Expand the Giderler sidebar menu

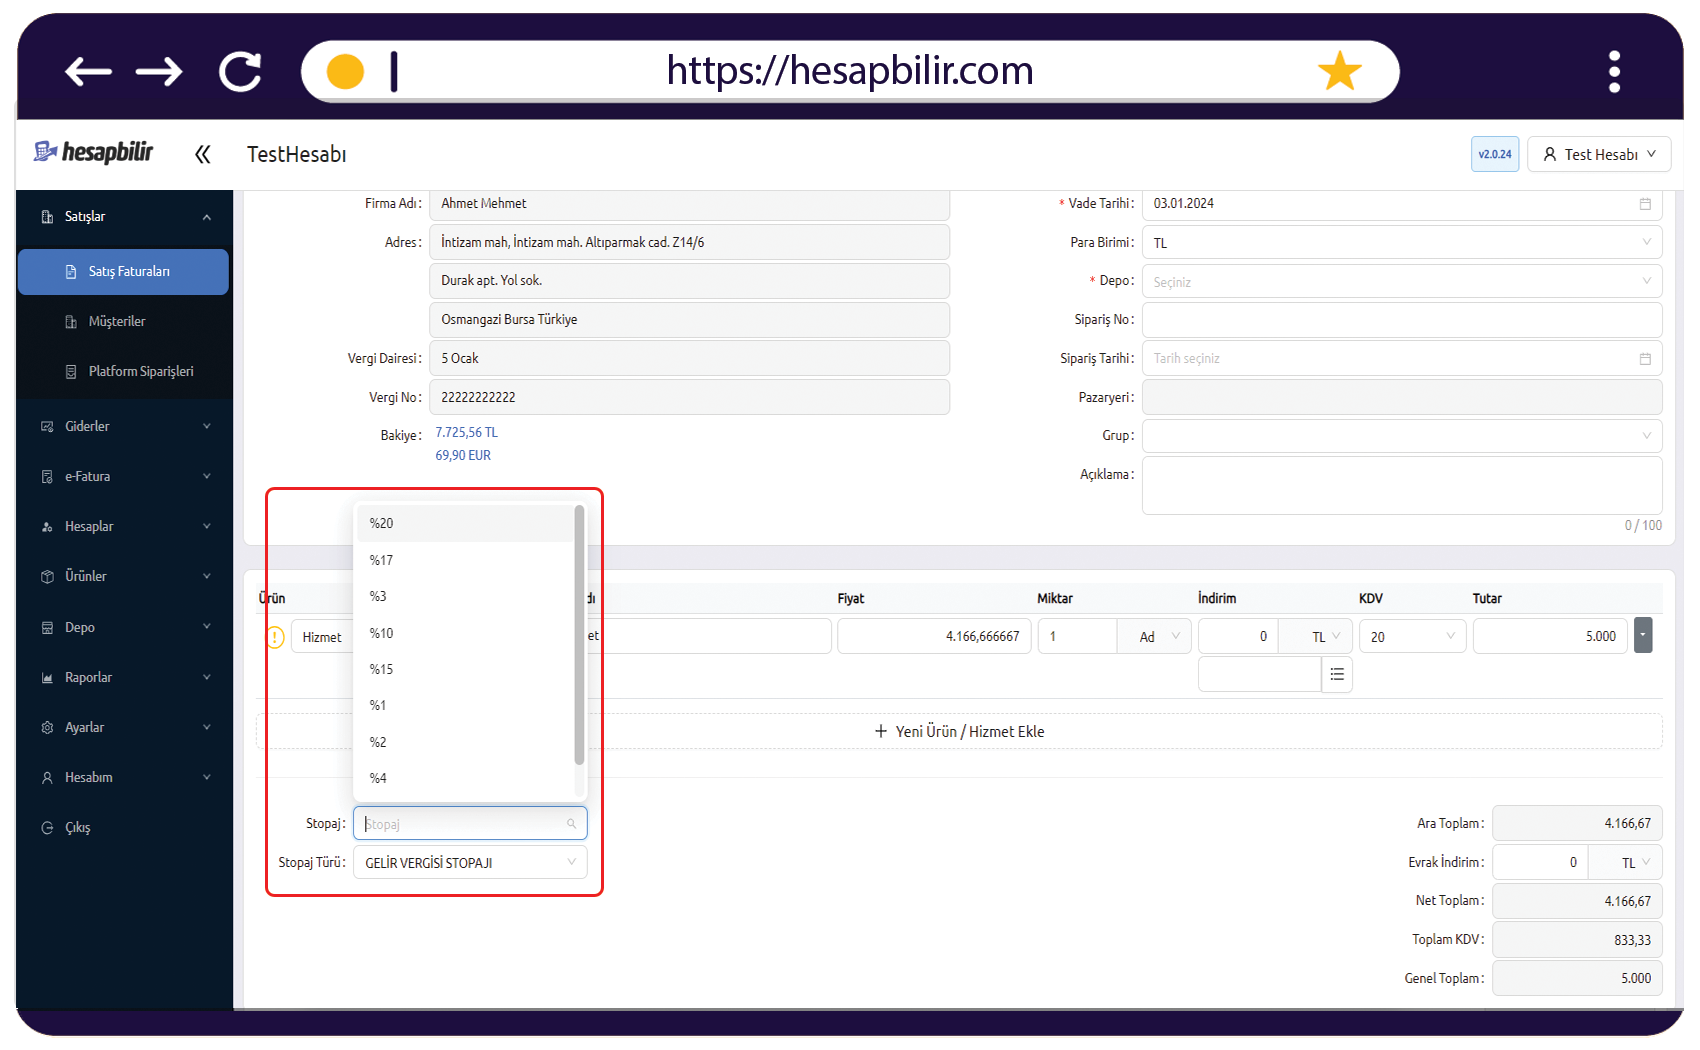pyautogui.click(x=125, y=426)
